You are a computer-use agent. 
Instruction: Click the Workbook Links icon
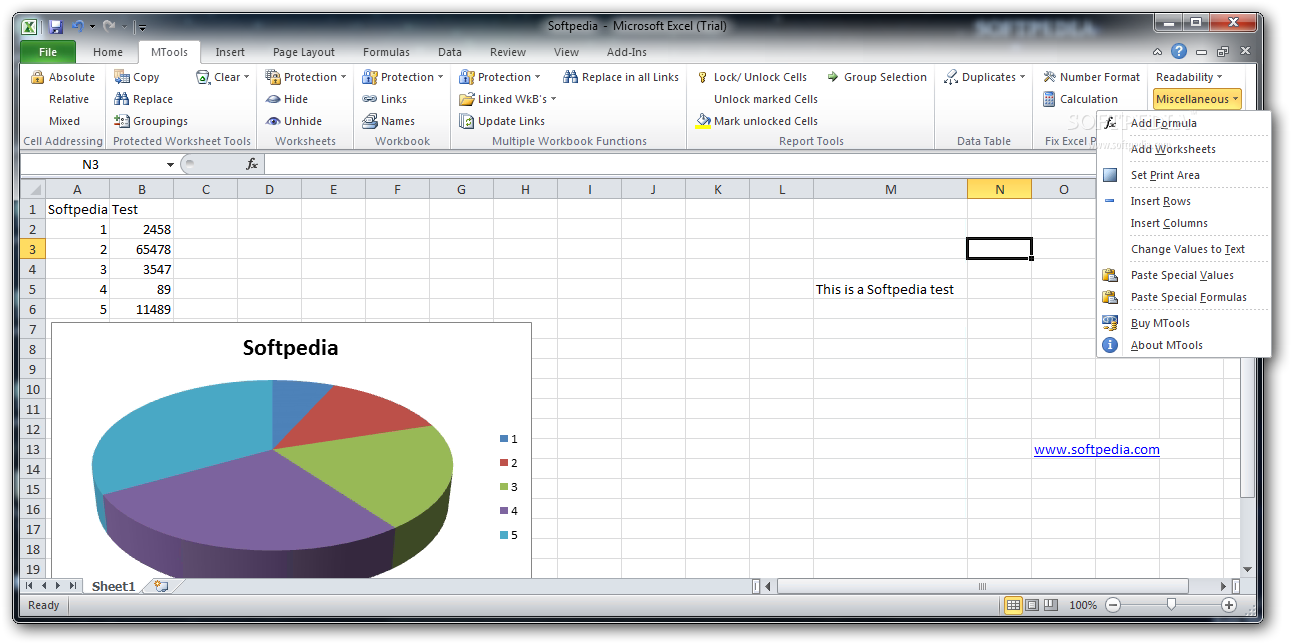coord(369,99)
